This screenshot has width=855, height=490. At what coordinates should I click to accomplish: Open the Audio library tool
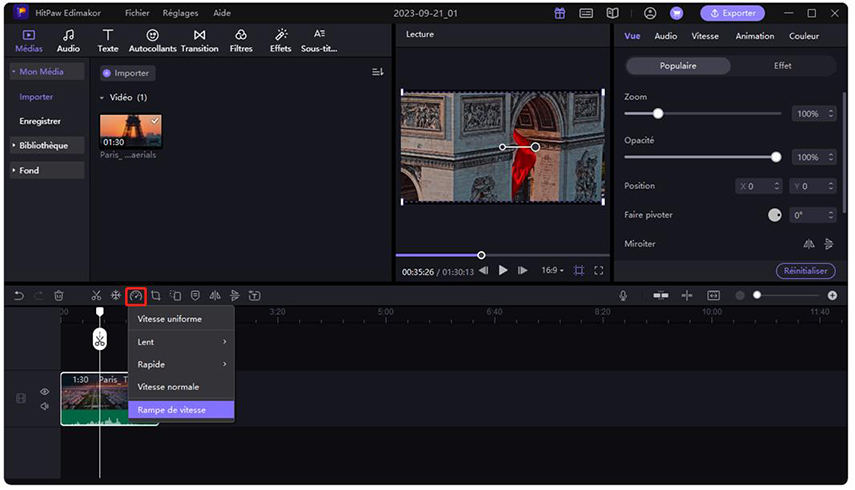pyautogui.click(x=68, y=41)
